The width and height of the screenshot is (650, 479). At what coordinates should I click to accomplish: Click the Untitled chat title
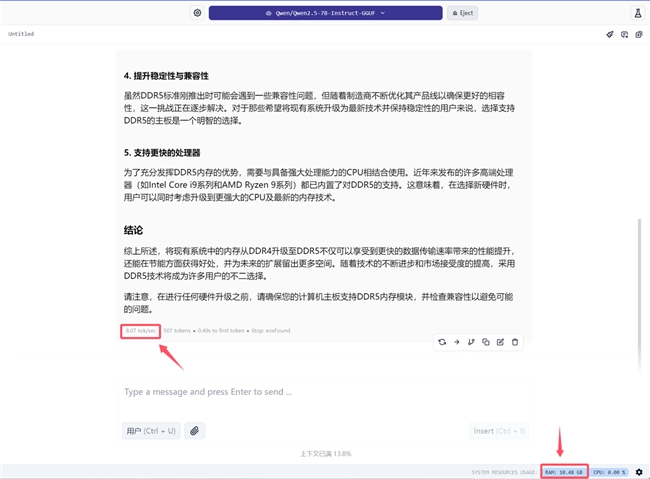21,34
